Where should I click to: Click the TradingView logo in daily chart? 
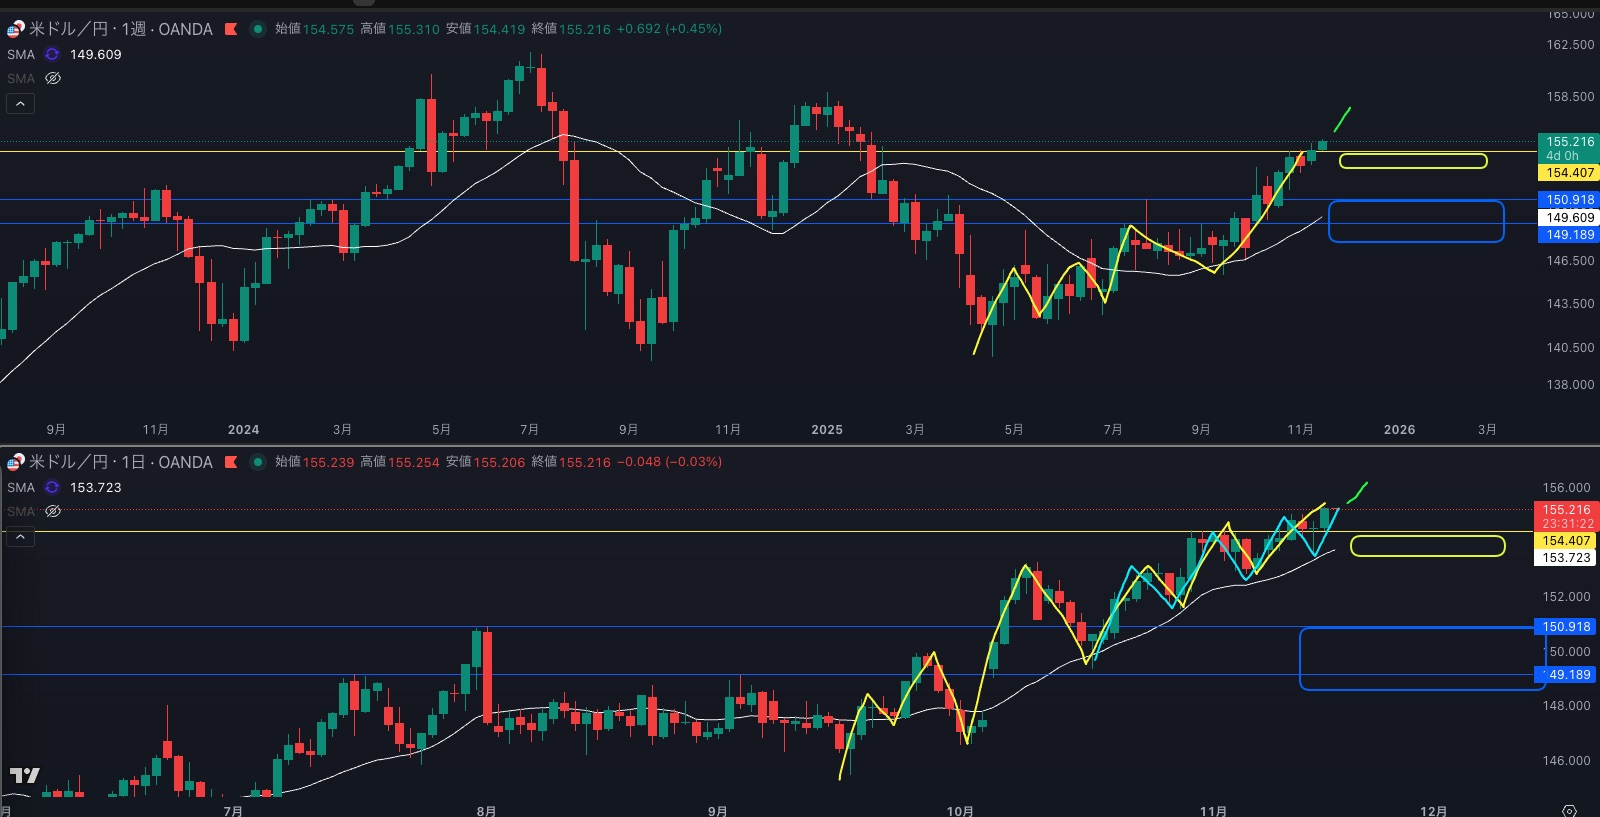[24, 775]
